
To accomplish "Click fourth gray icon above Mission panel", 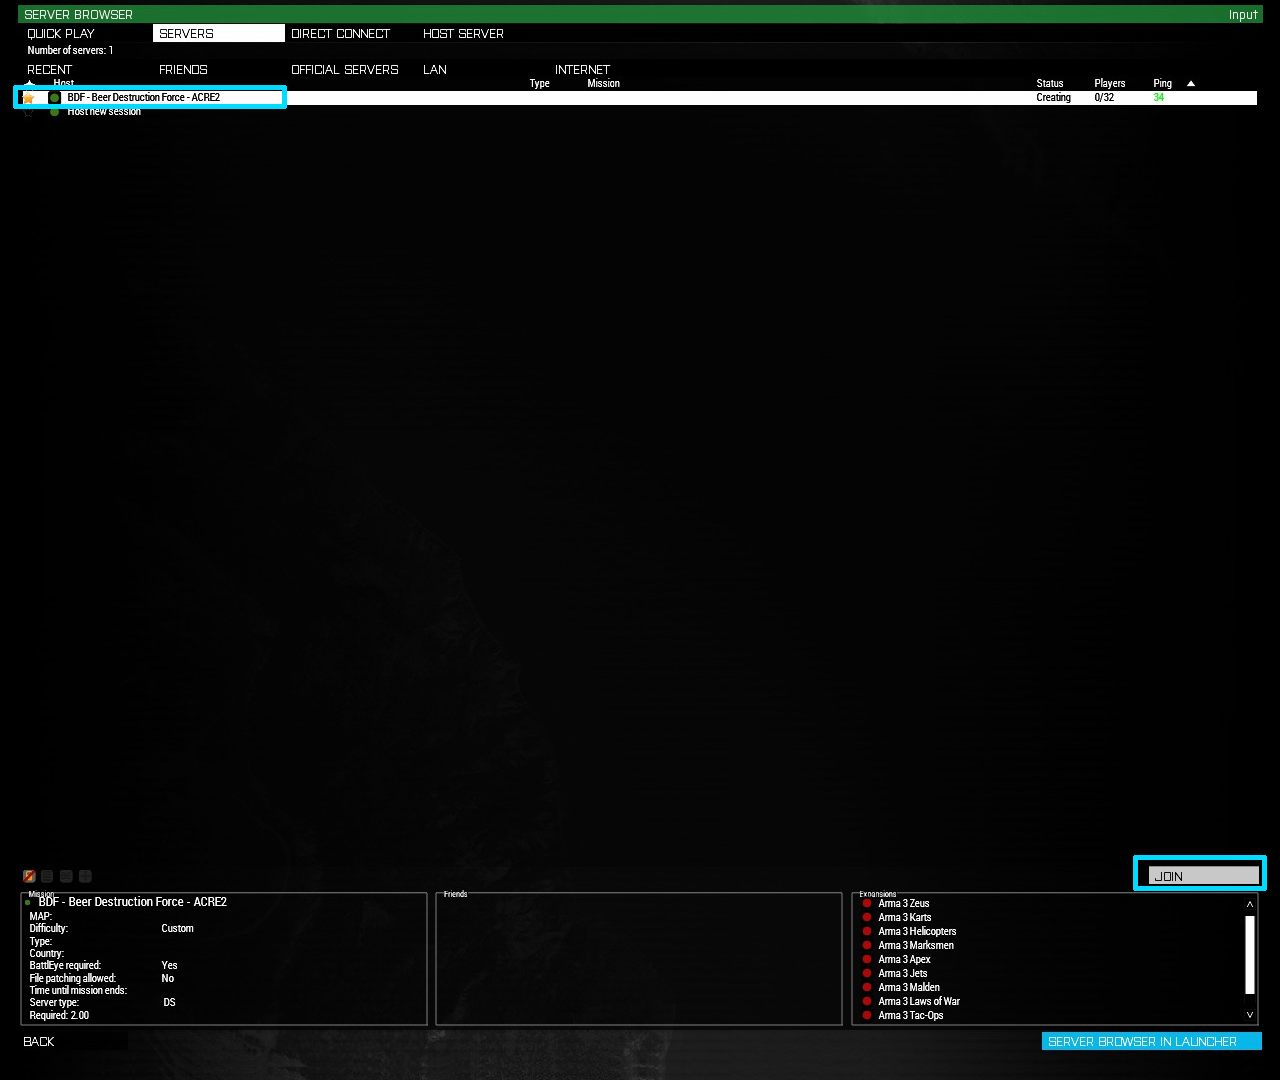I will click(x=85, y=876).
